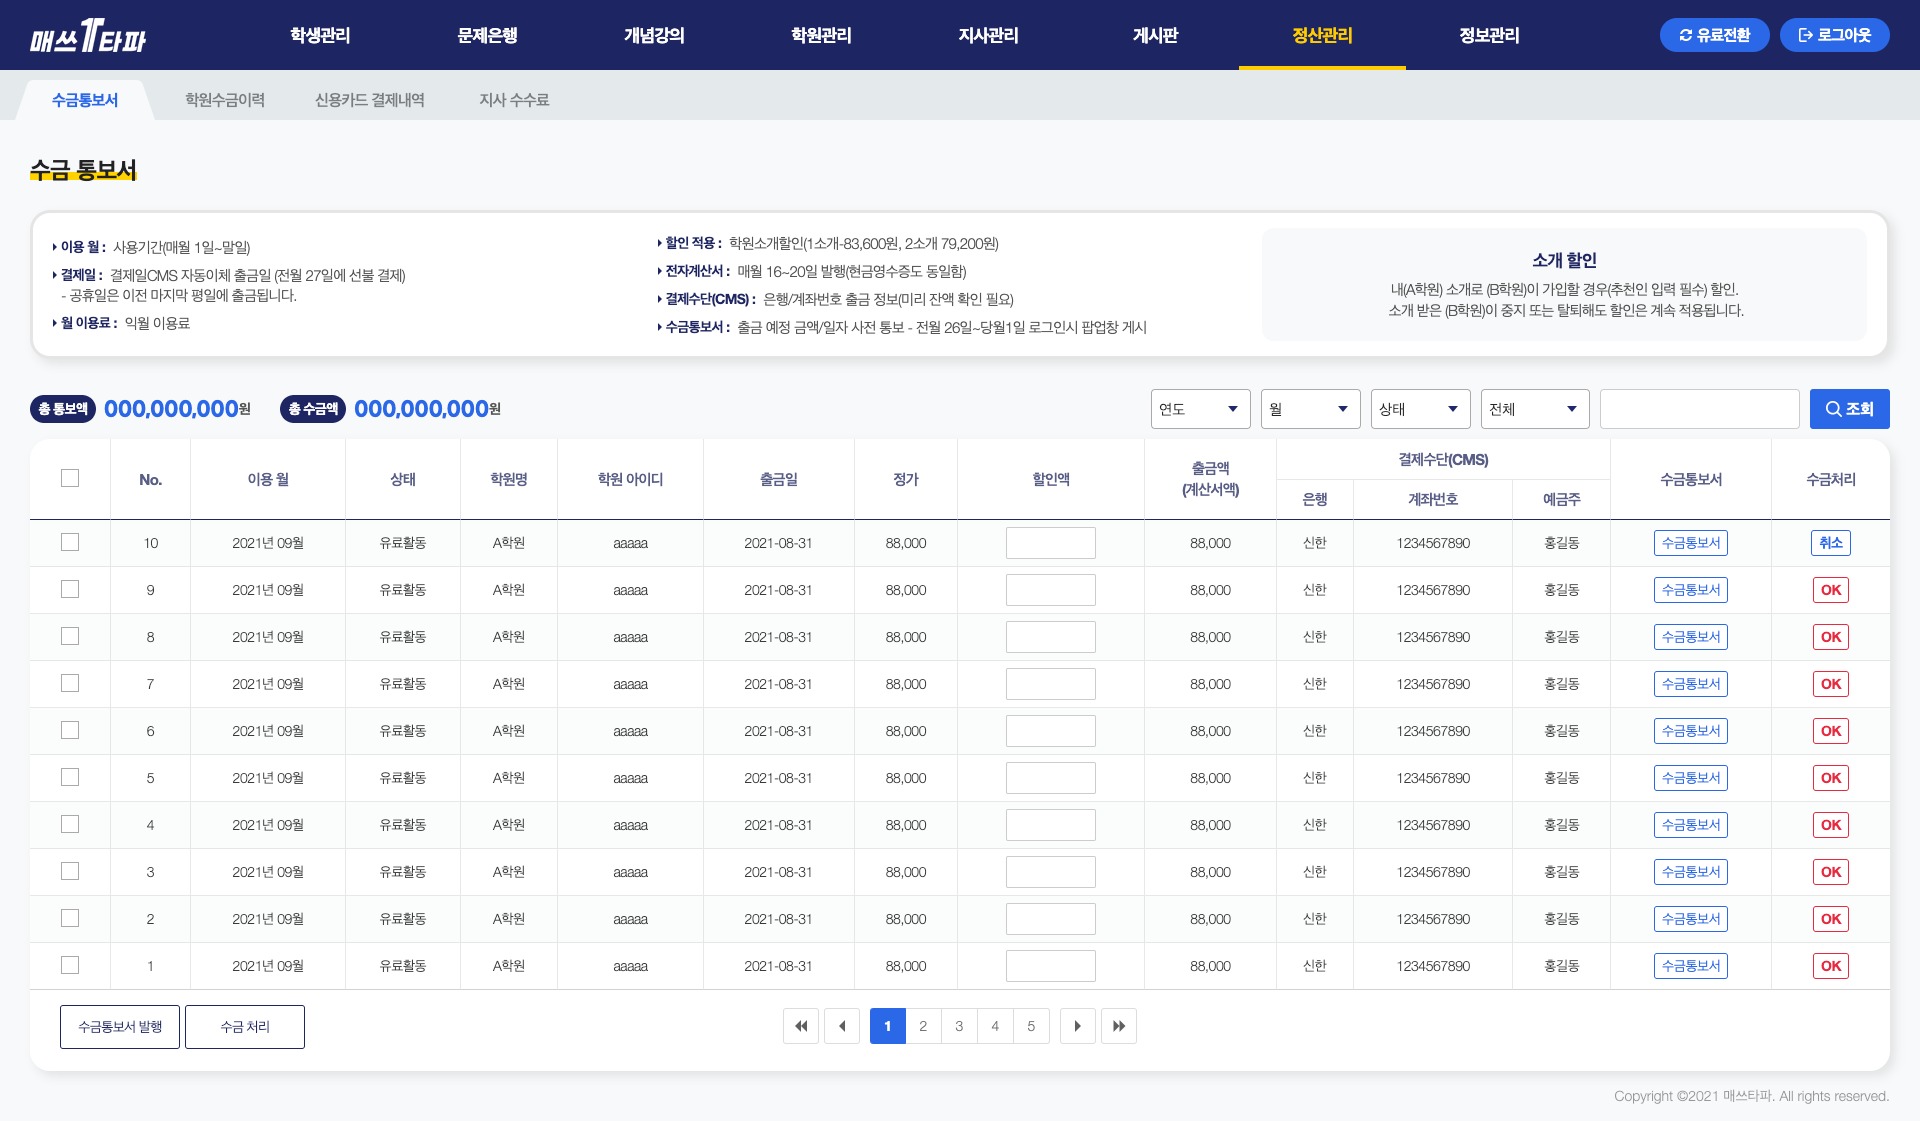Click the 할인액 column header
1920x1121 pixels.
[1051, 479]
